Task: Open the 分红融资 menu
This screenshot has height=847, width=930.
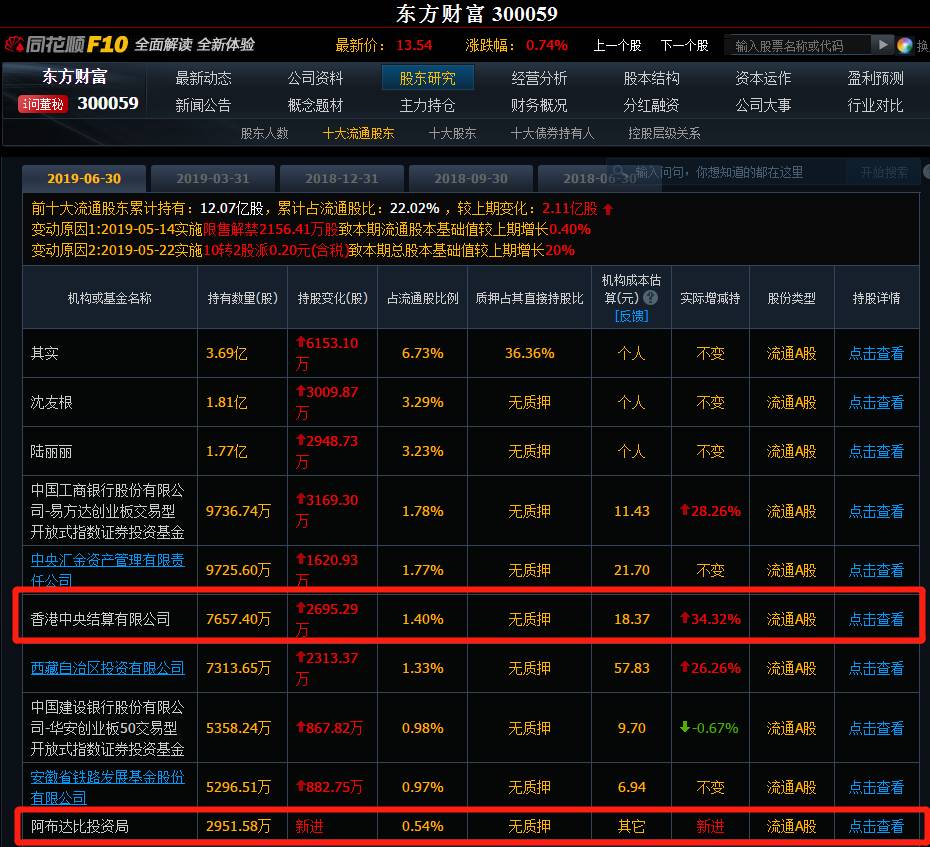Action: (x=651, y=106)
